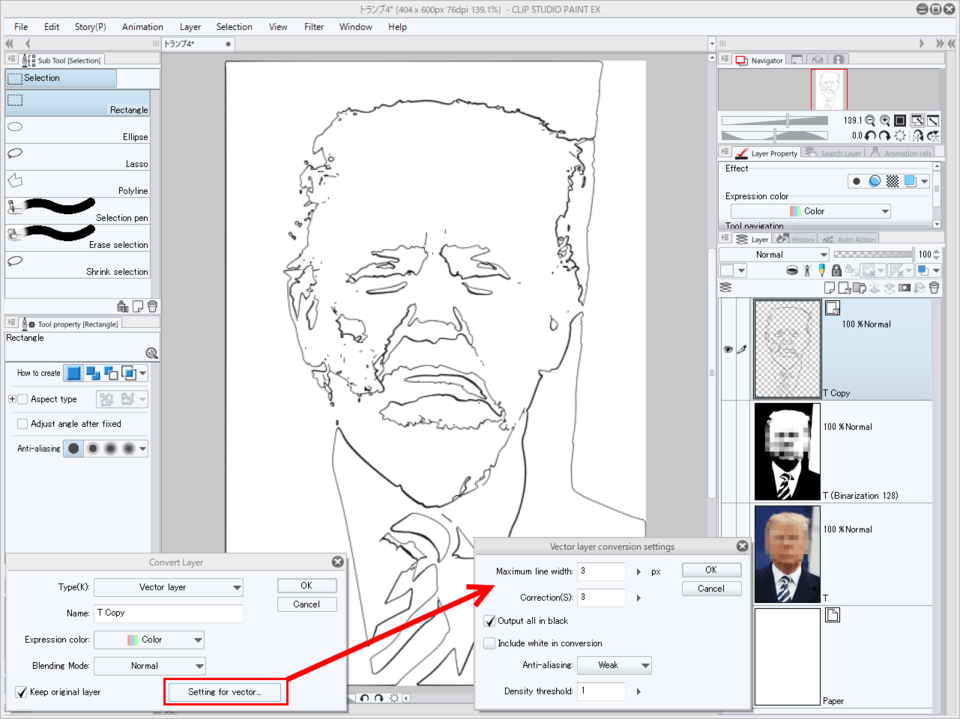The image size is (960, 719).
Task: Choose the Erase selection sub tool
Action: click(x=78, y=238)
